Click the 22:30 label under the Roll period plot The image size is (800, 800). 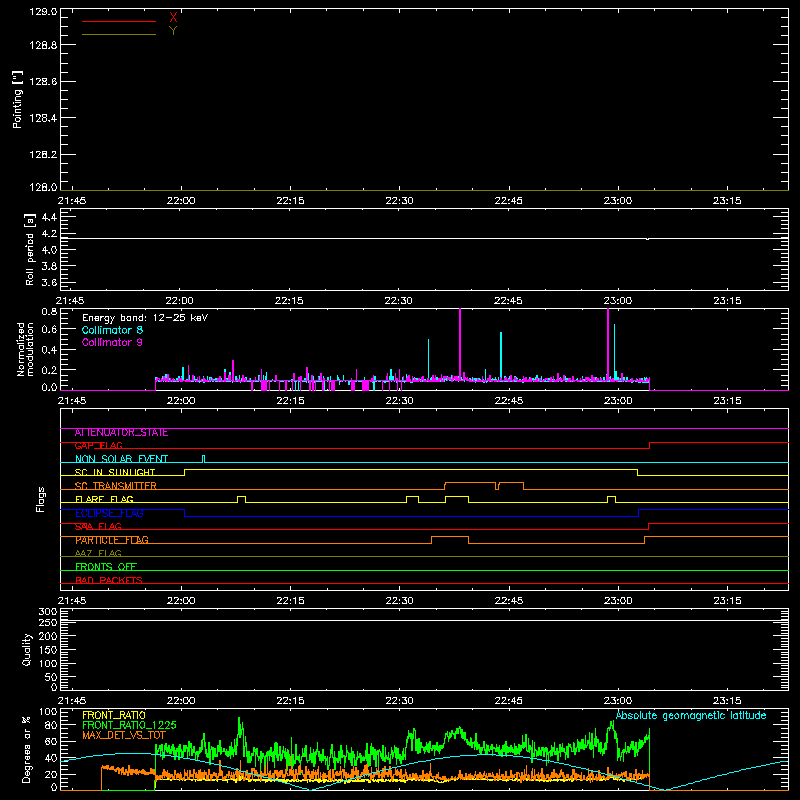tap(399, 301)
